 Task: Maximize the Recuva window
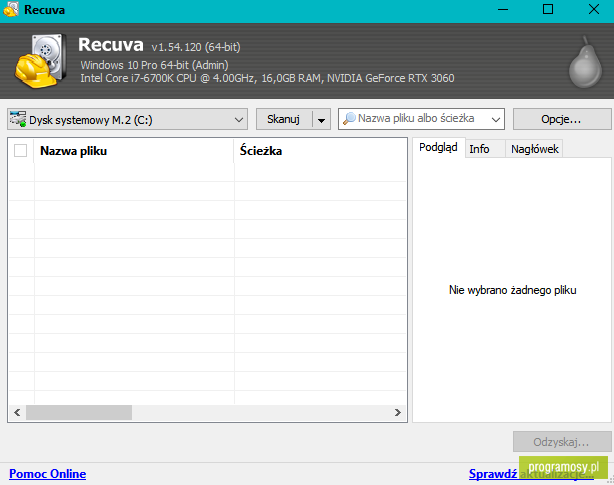548,9
